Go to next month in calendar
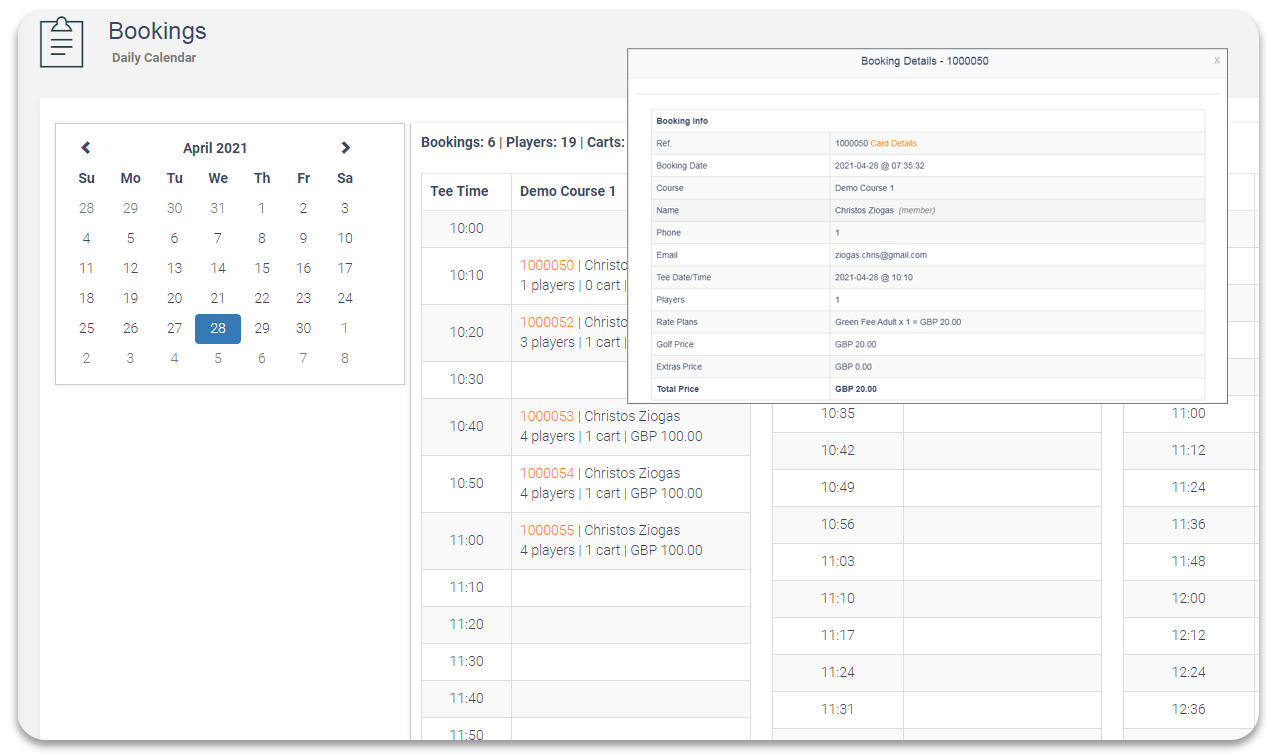This screenshot has width=1283, height=756. pyautogui.click(x=345, y=148)
